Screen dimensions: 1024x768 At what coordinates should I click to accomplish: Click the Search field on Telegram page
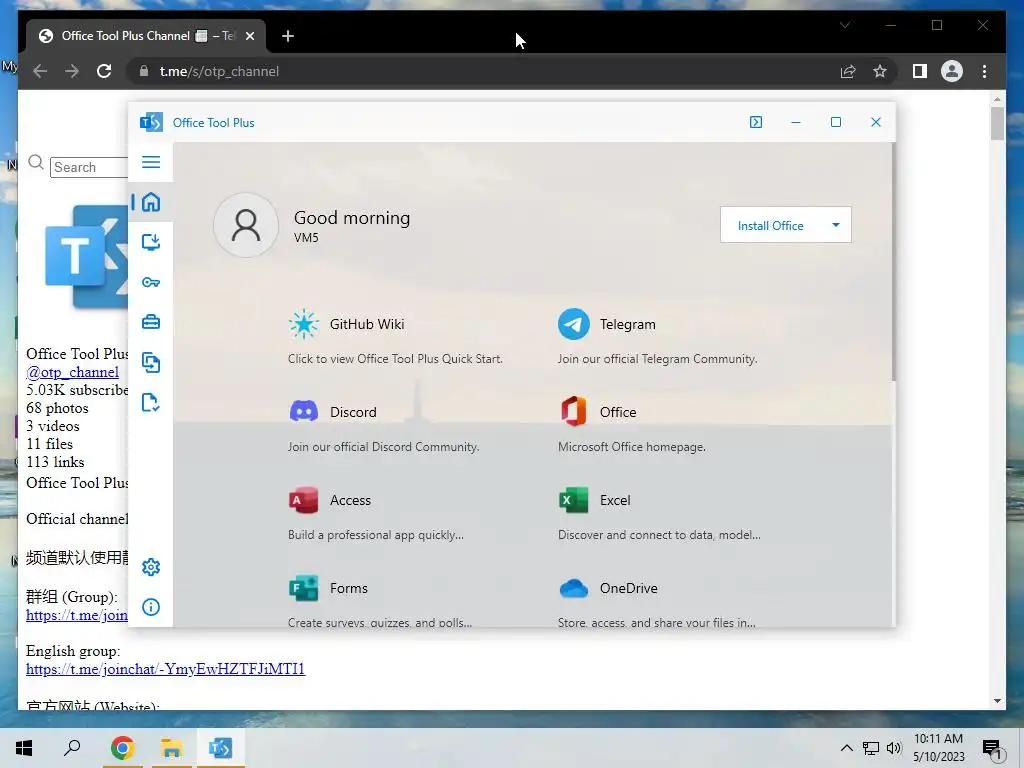[x=89, y=167]
